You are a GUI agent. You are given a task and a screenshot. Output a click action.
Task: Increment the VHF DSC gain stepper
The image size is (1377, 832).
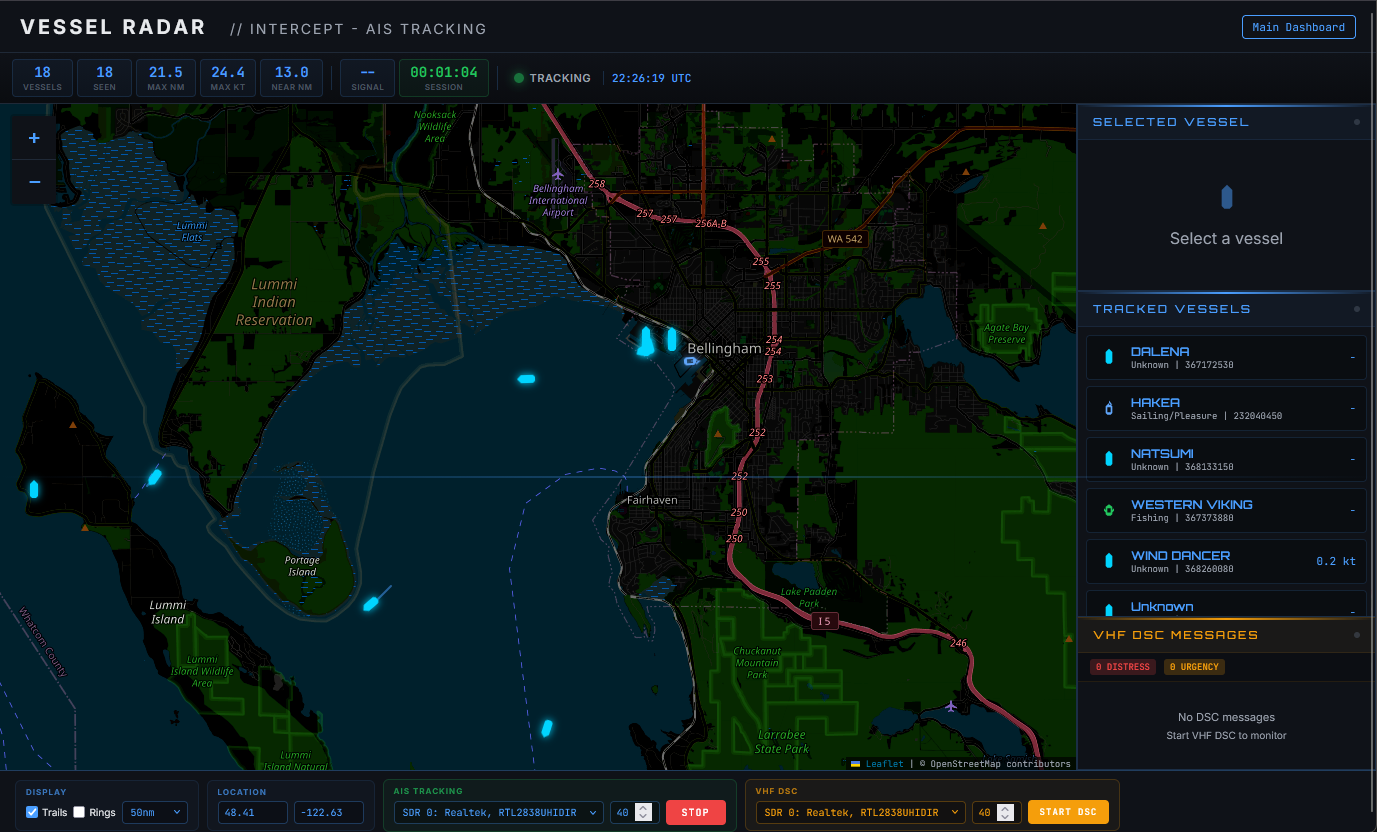click(1006, 807)
